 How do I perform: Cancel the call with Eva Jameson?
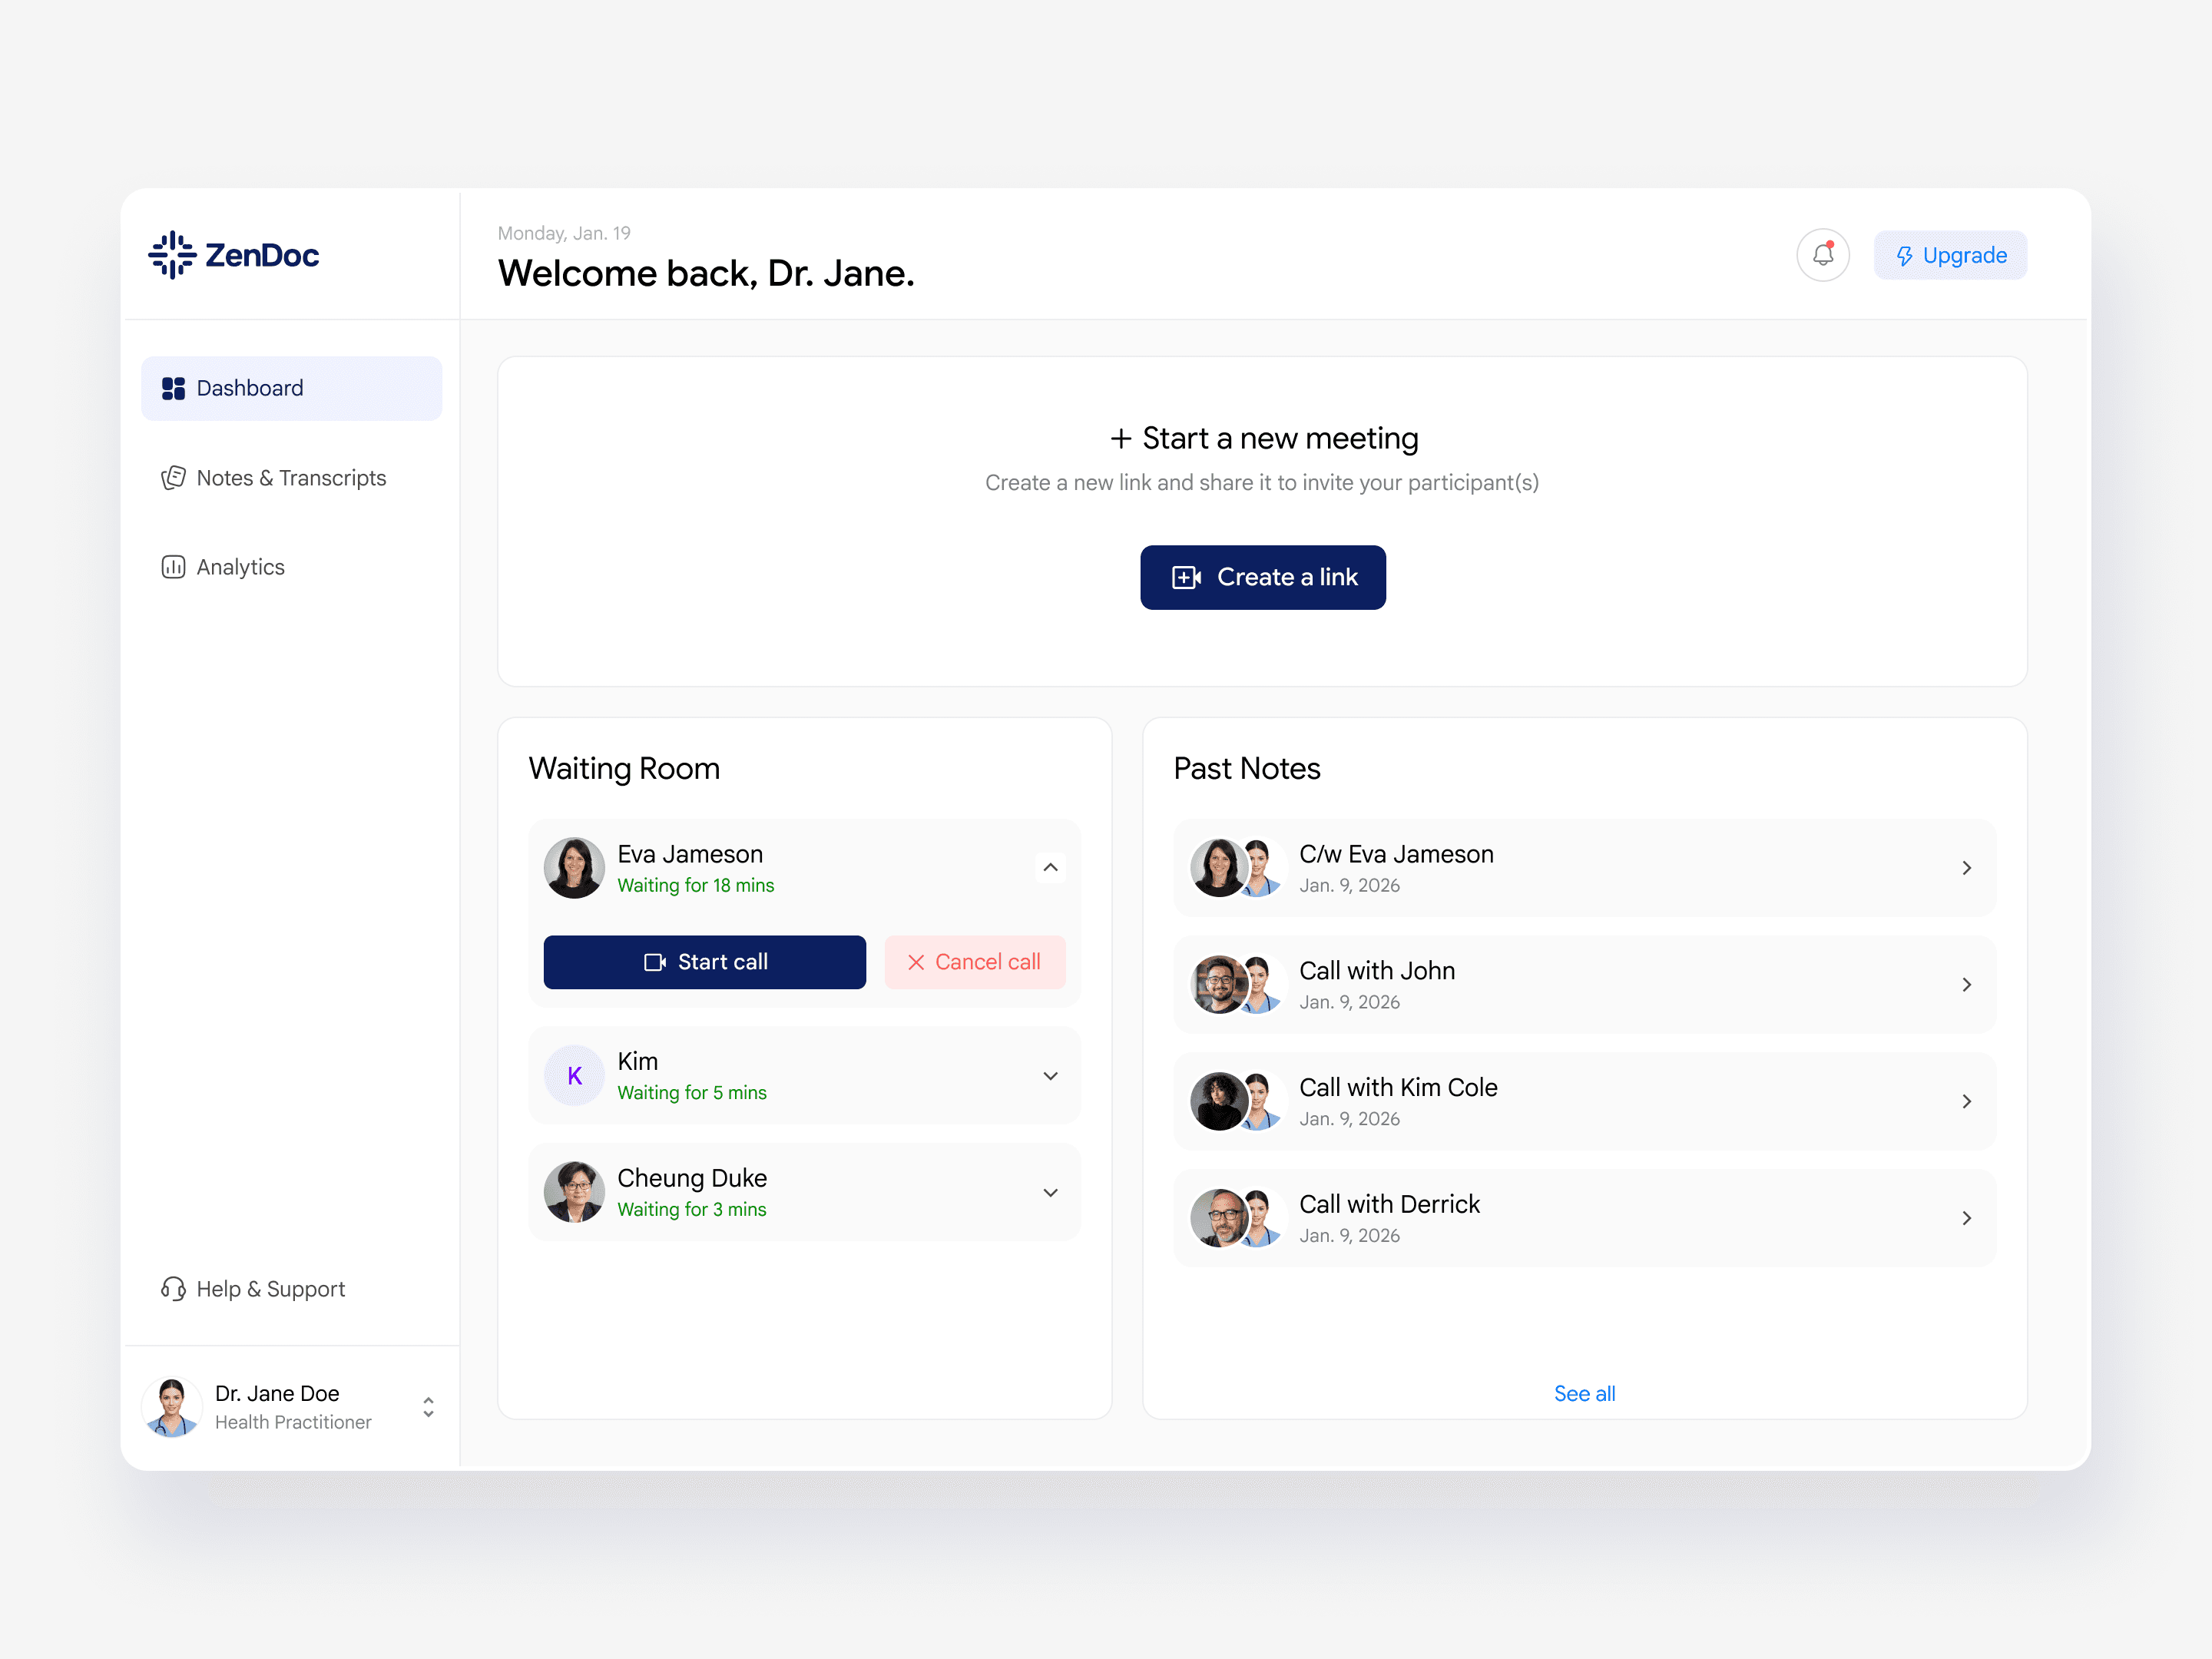tap(975, 962)
